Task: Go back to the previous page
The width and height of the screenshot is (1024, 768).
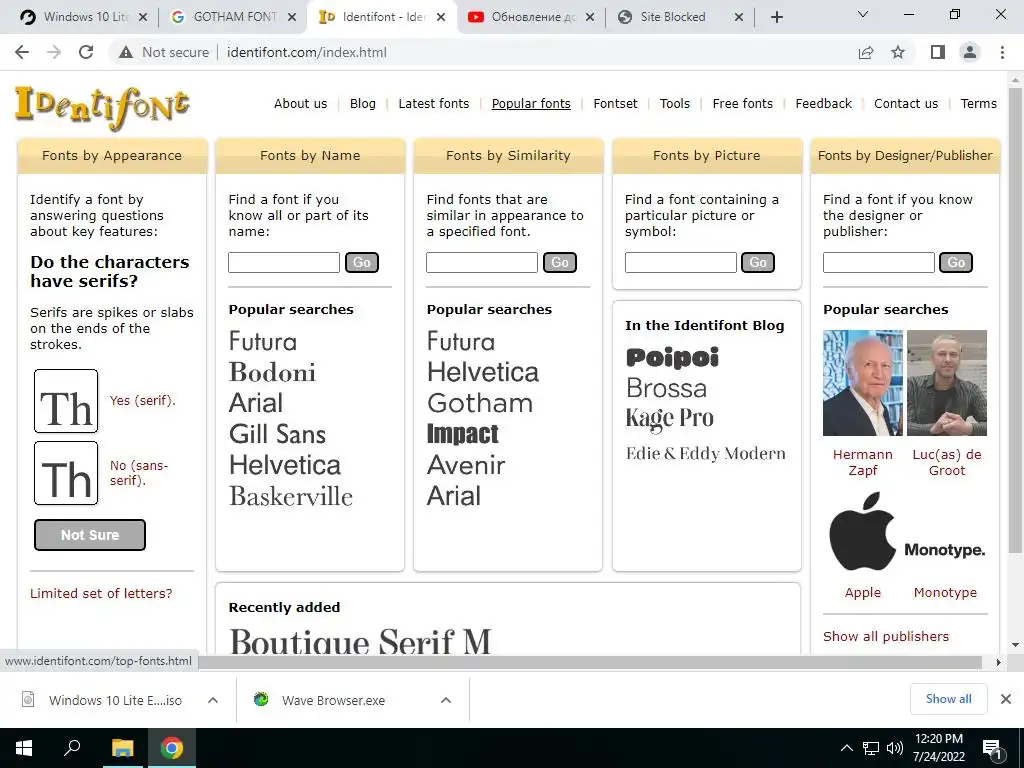Action: click(x=22, y=52)
